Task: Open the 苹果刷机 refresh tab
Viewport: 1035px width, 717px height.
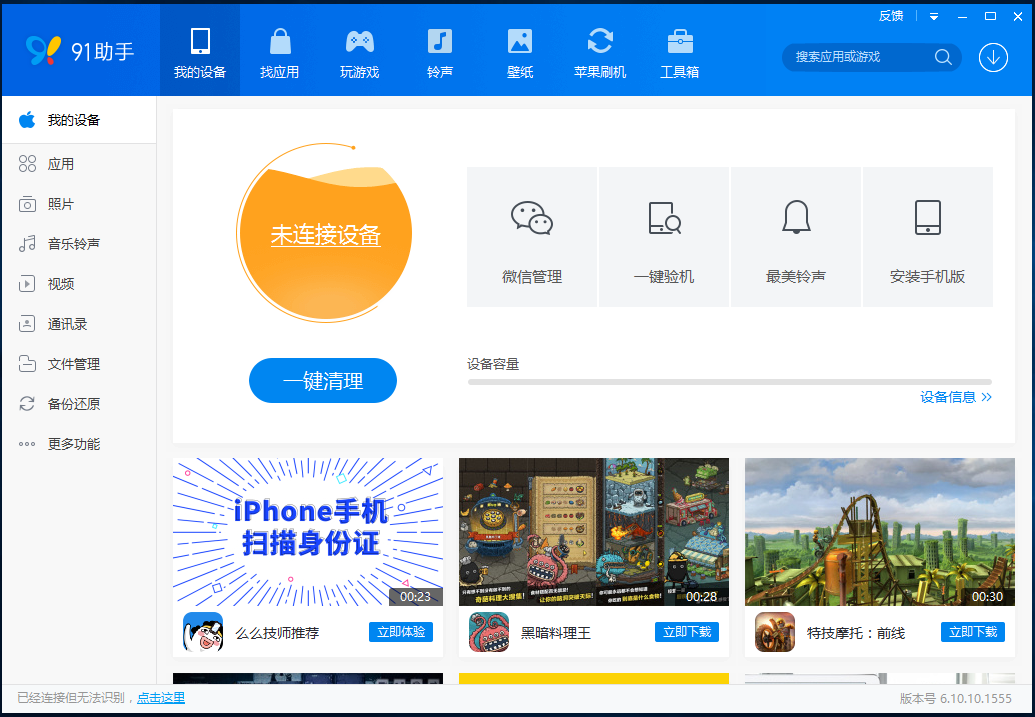Action: (x=600, y=51)
